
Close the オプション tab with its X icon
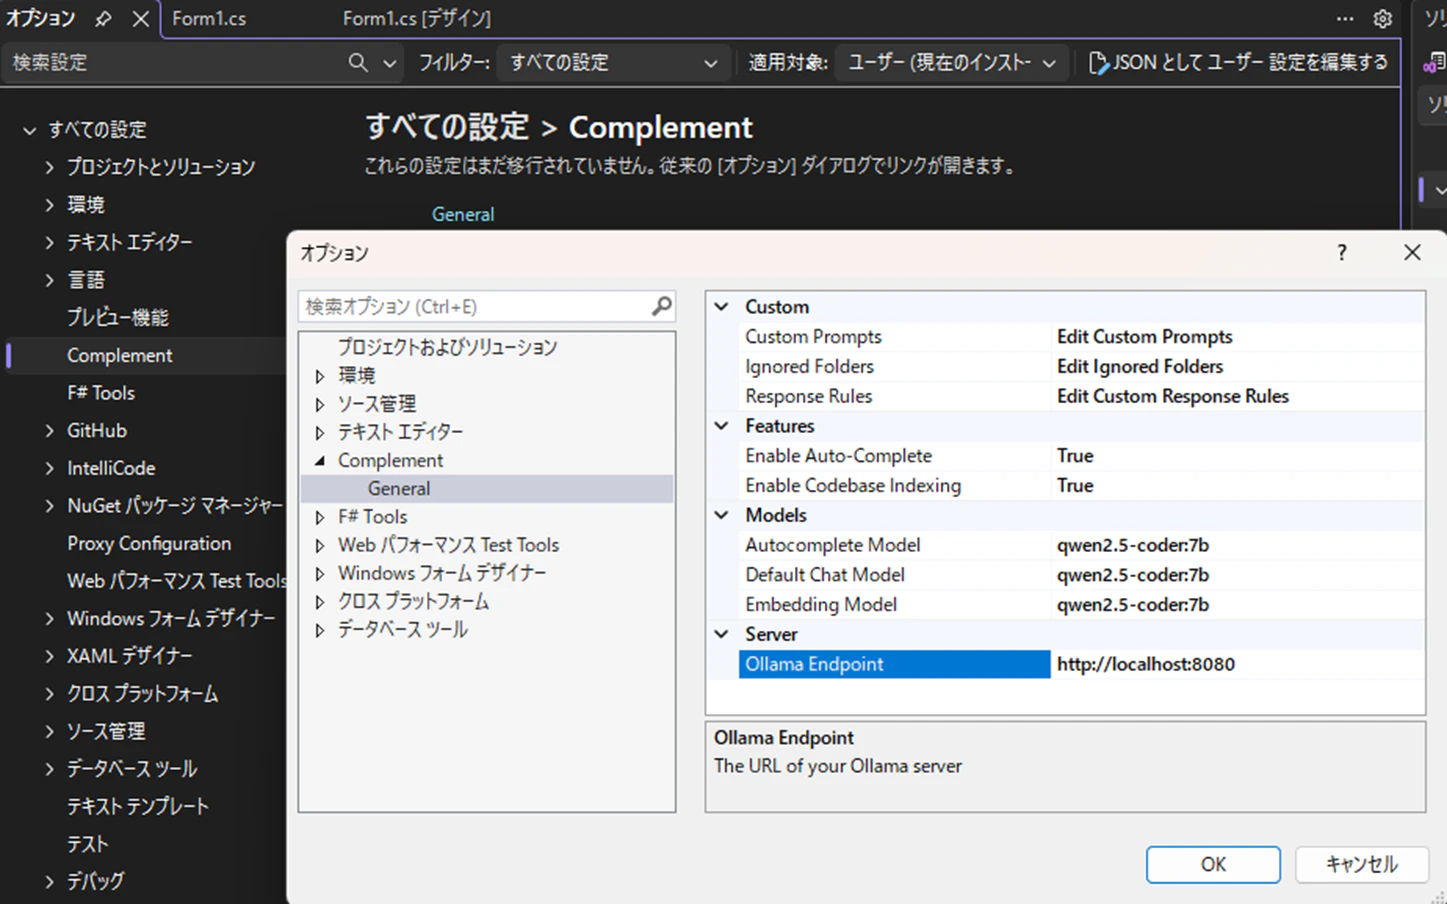coord(141,18)
